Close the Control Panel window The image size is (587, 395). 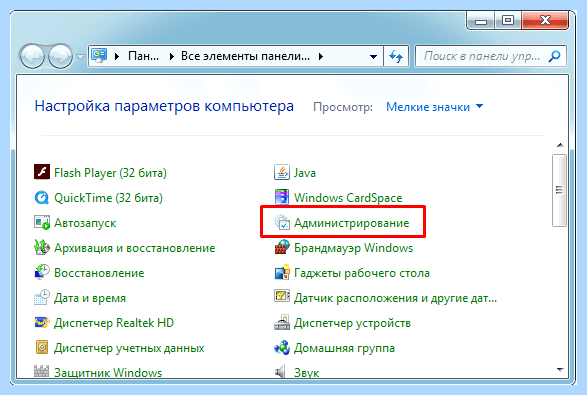point(545,20)
